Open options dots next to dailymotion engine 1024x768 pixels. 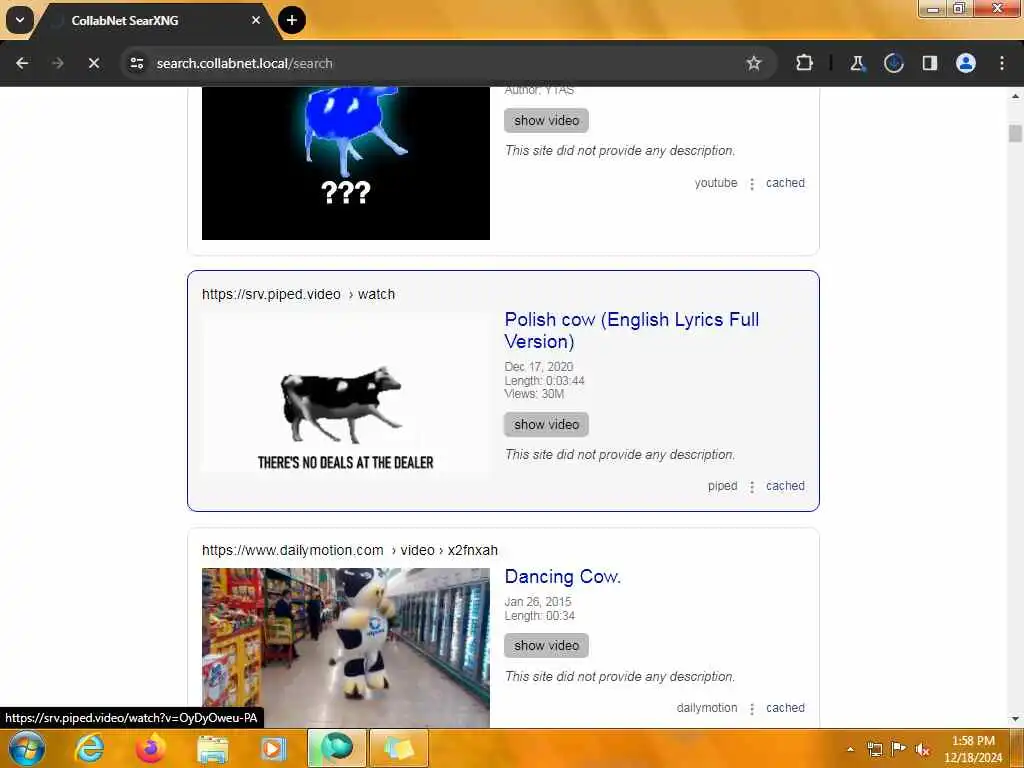click(752, 709)
